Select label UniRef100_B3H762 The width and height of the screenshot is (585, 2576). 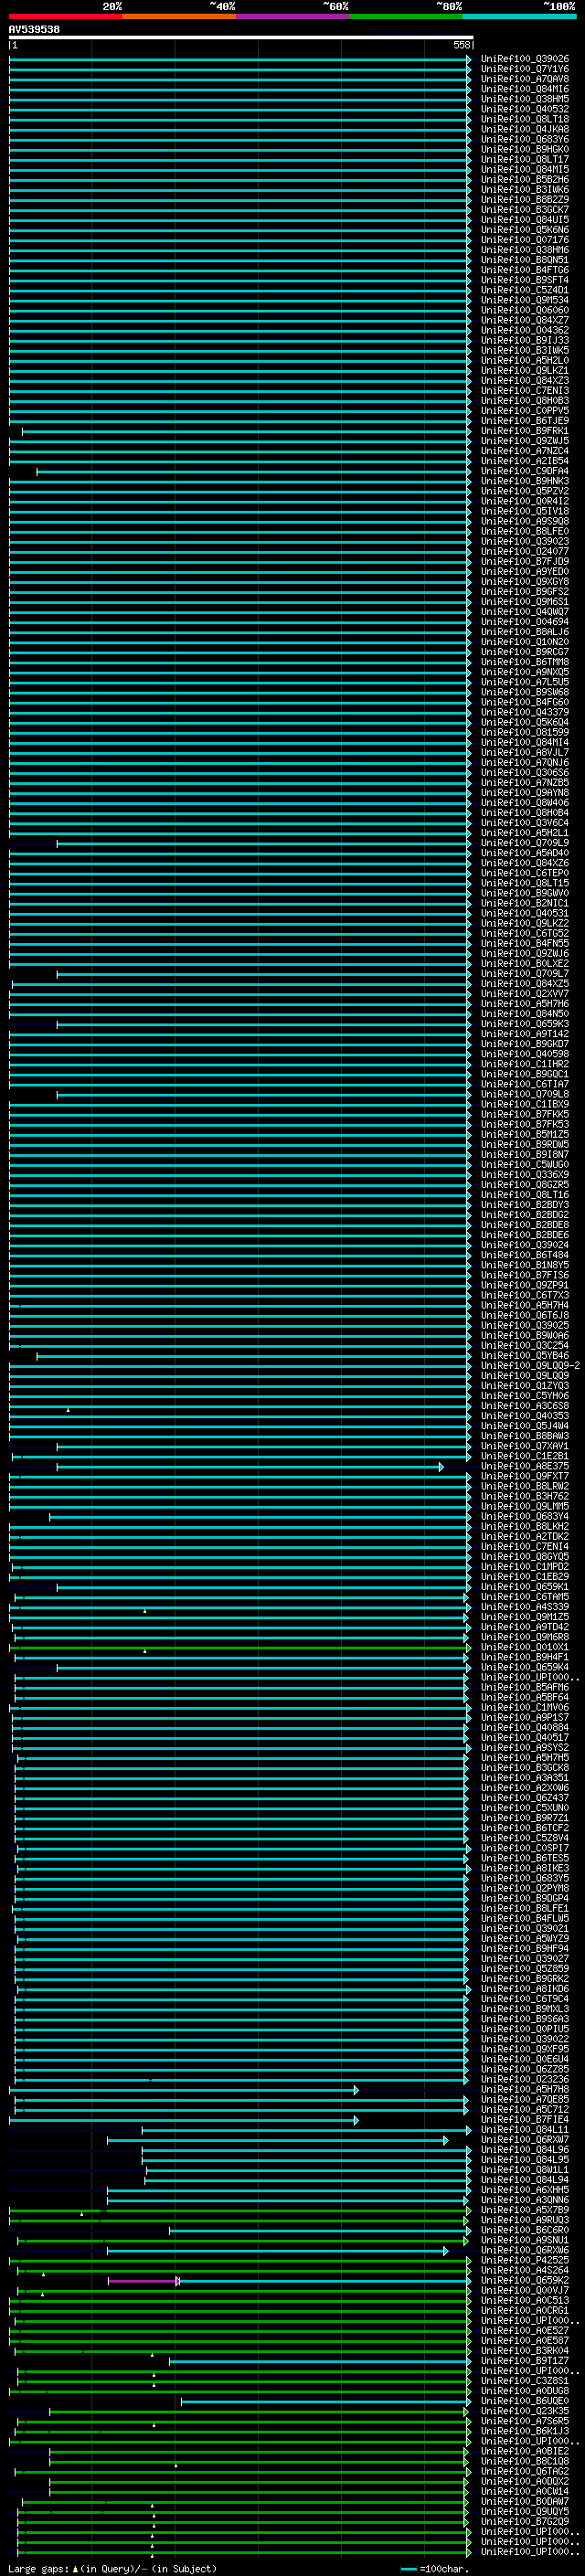(525, 1497)
